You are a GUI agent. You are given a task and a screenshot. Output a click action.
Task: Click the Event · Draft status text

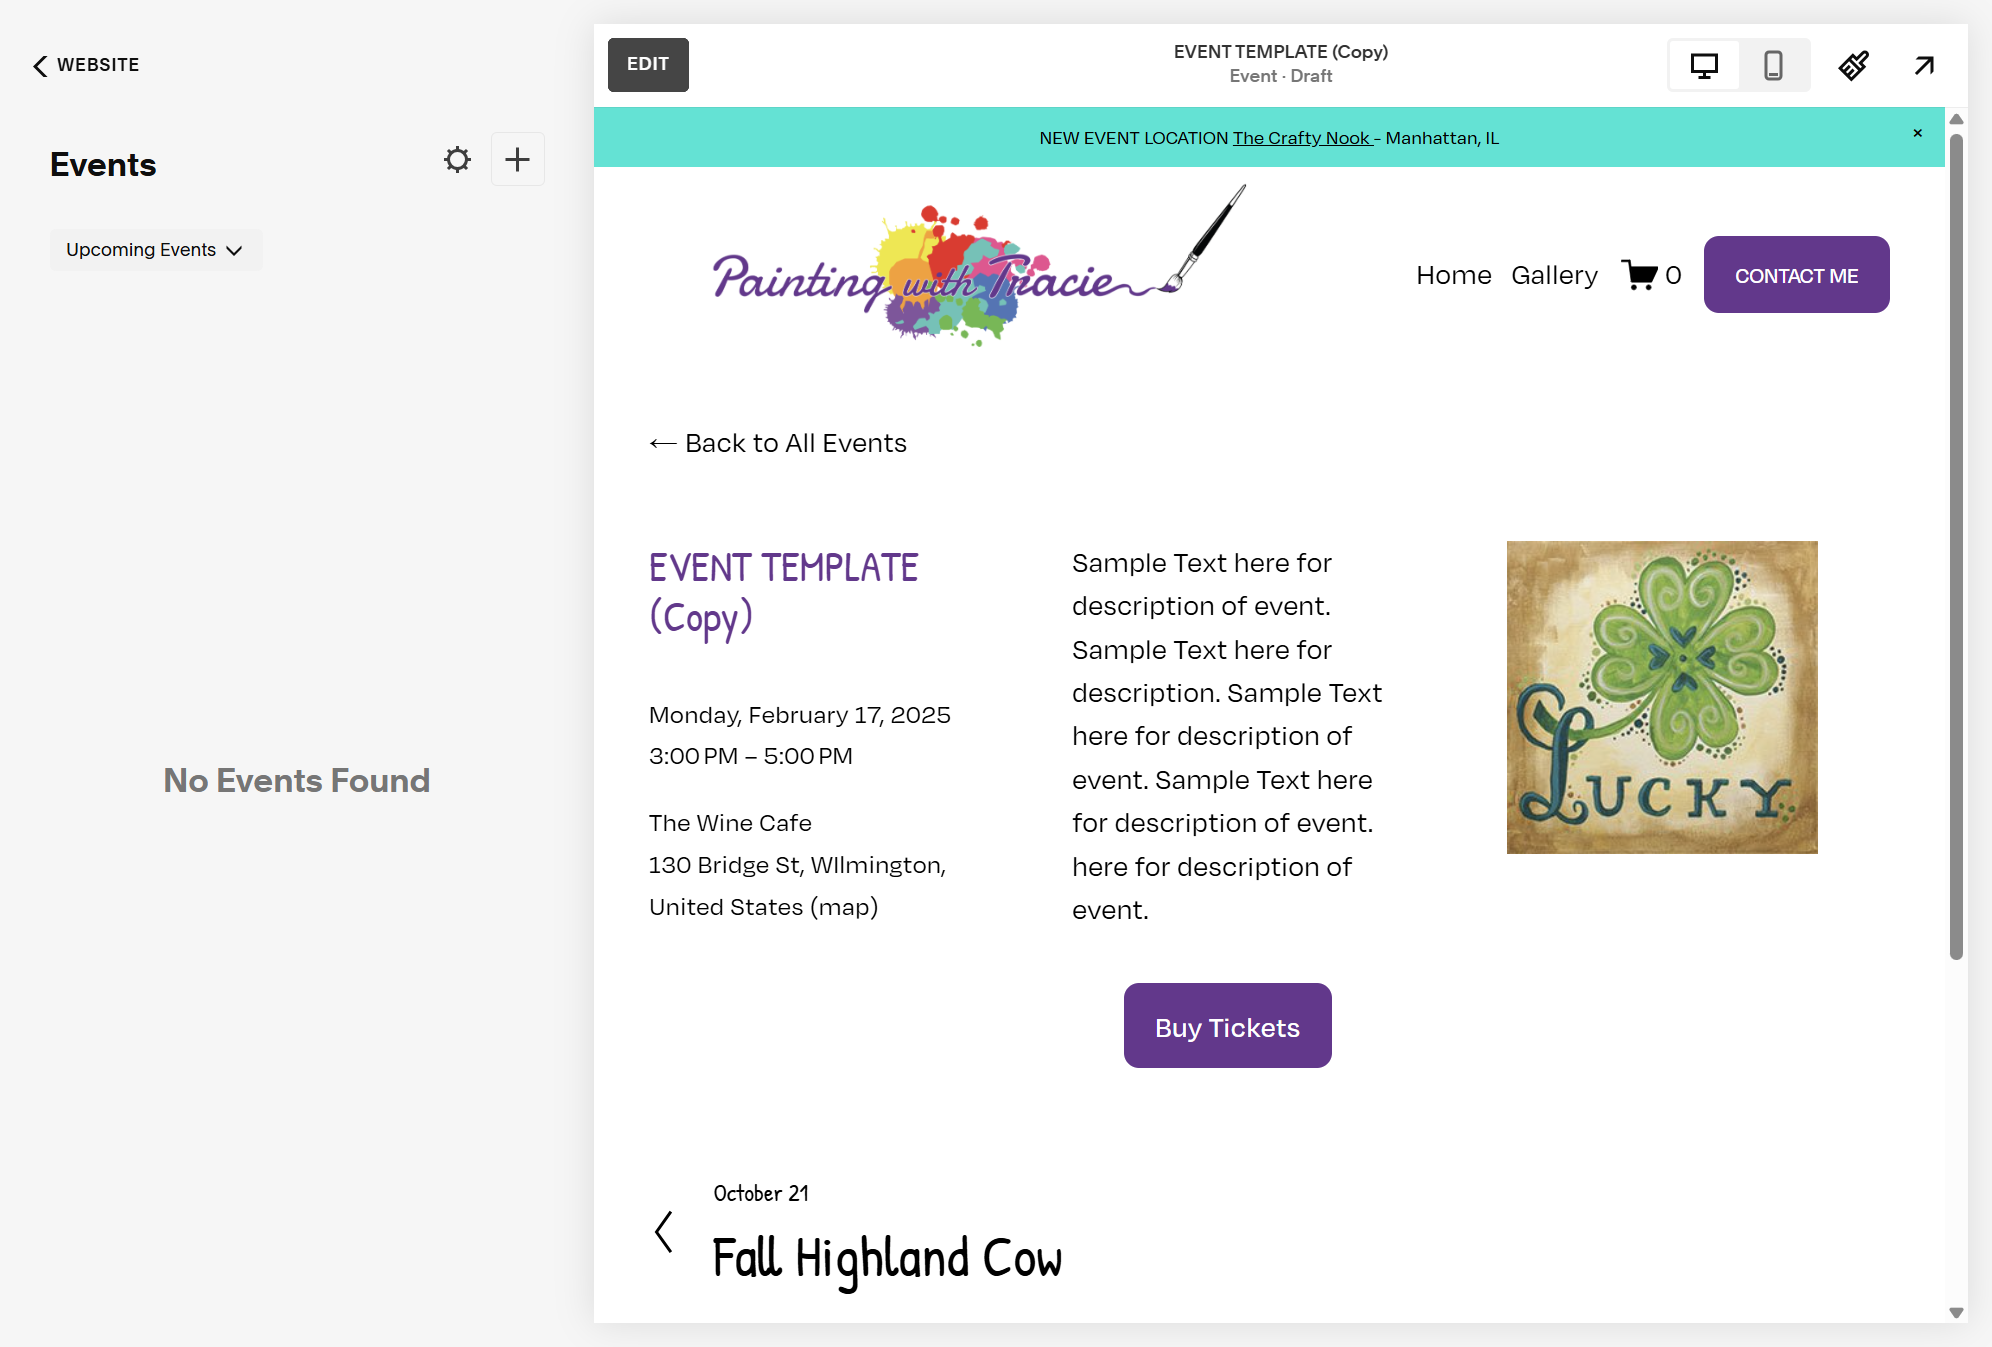[1281, 77]
